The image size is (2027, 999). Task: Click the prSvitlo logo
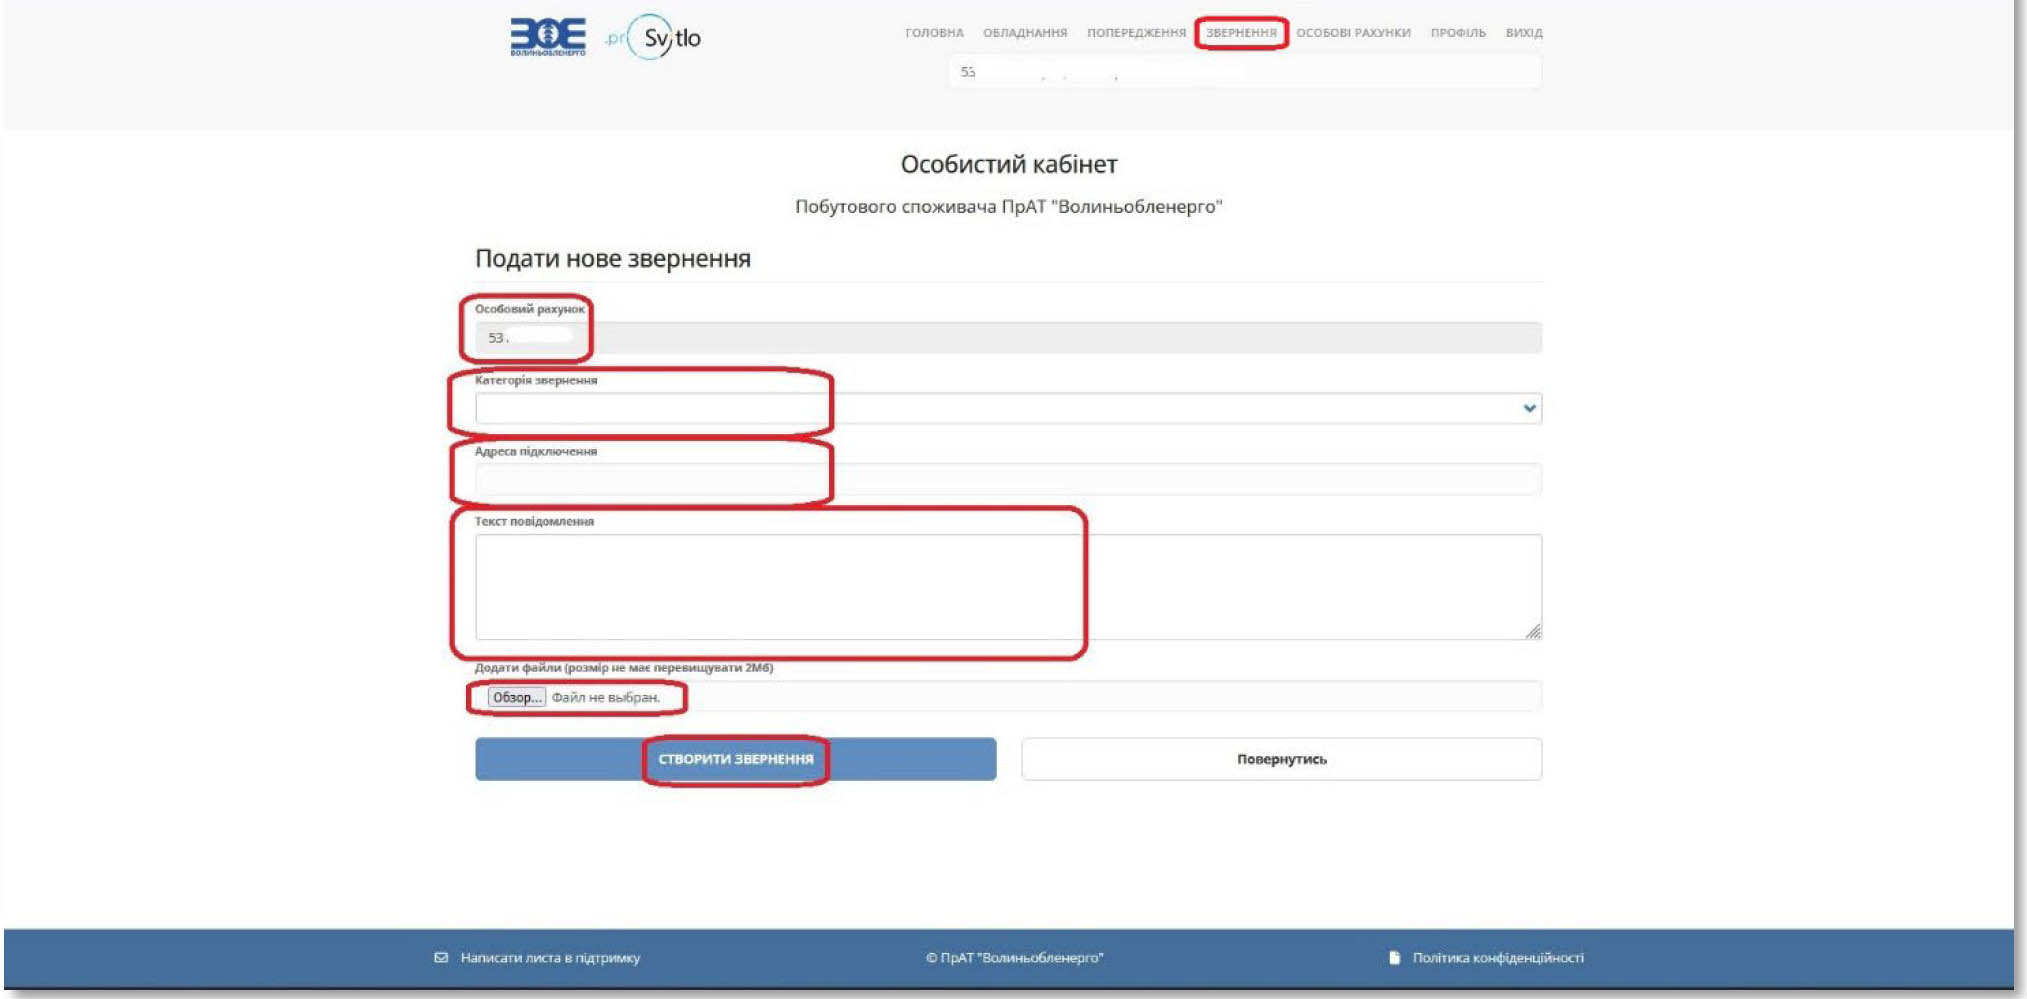tap(653, 38)
